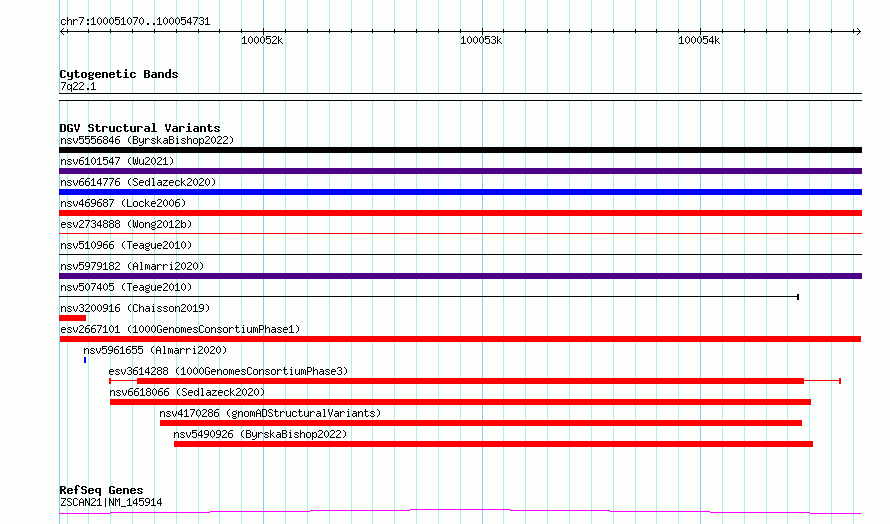Click the chr7:100051070..100054731 region label
Viewport: 890px width, 524px height.
[135, 21]
